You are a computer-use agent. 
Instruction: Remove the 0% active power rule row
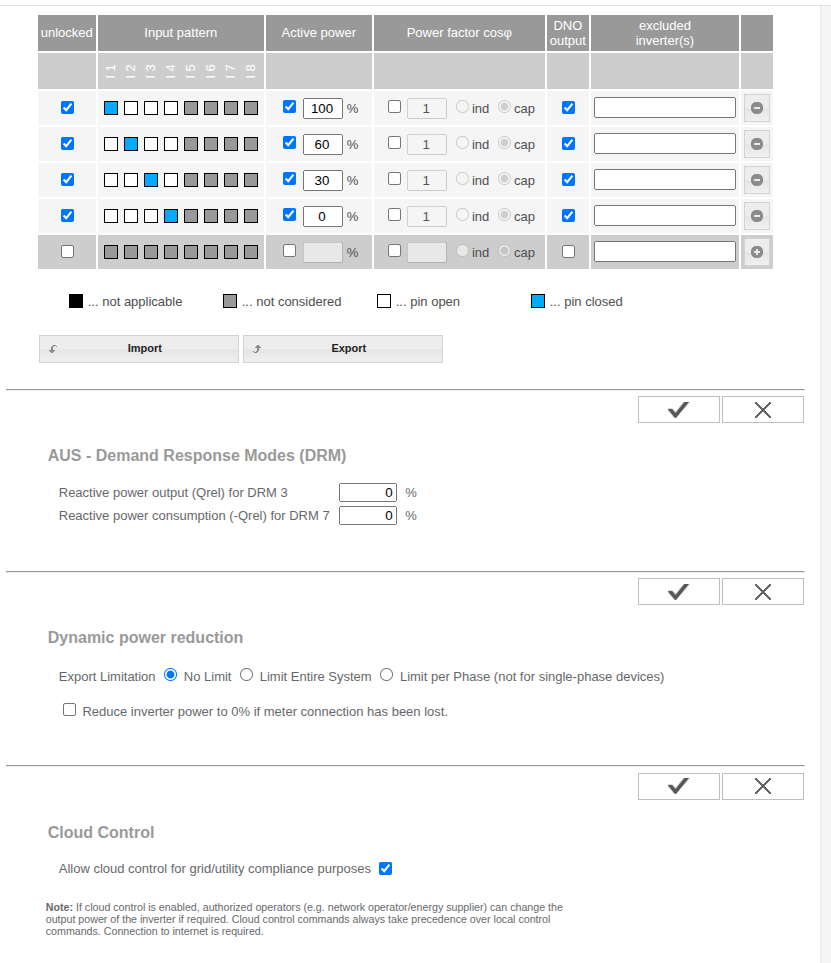(x=756, y=216)
